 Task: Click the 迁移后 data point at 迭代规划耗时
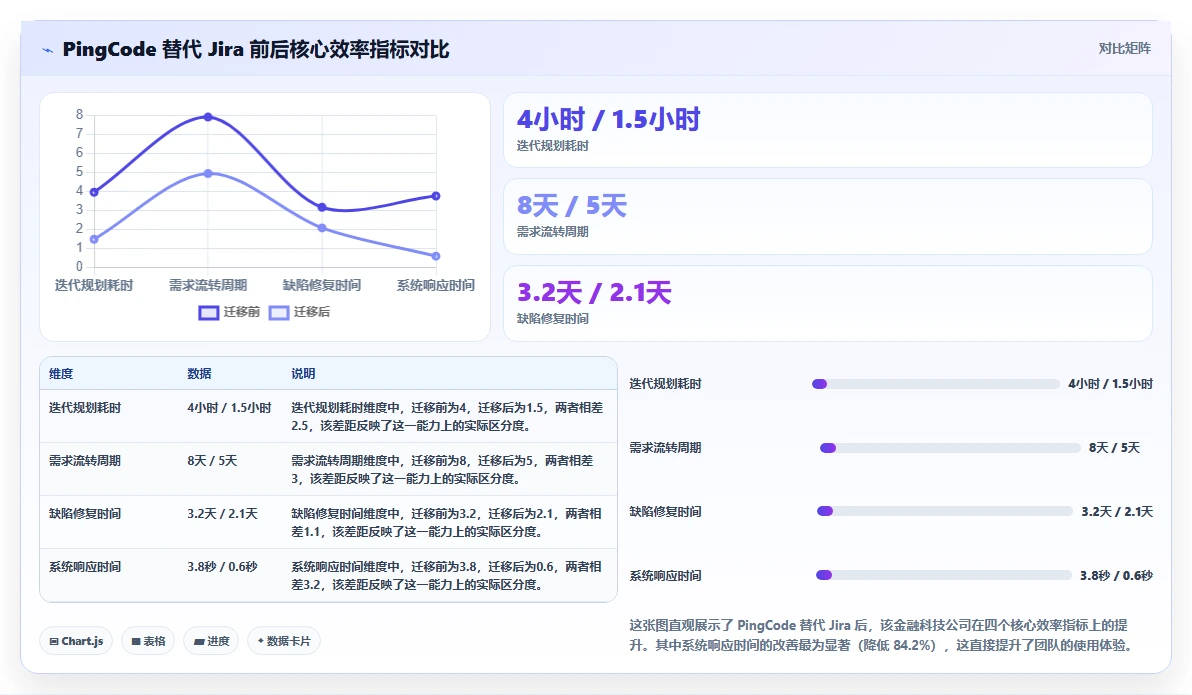tap(94, 240)
